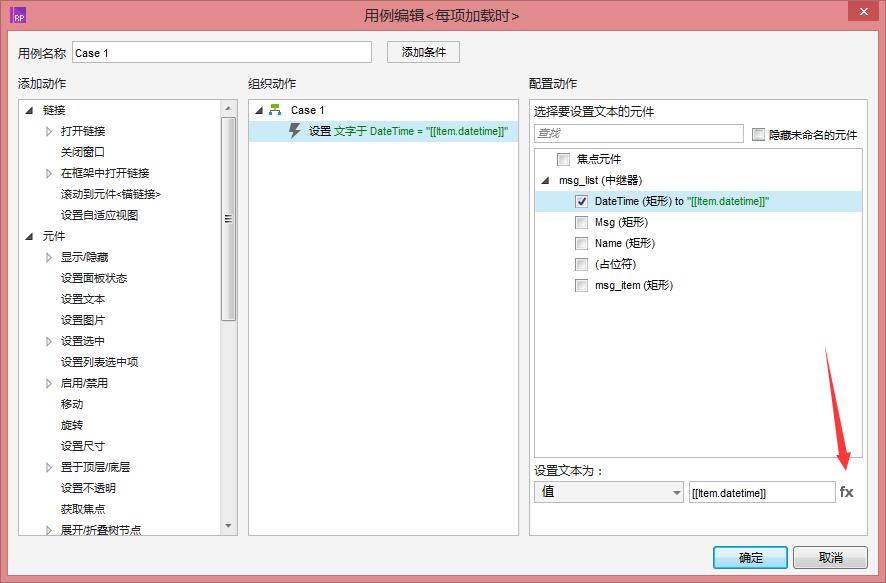Close the case editor dialog
The width and height of the screenshot is (886, 583).
[x=863, y=11]
